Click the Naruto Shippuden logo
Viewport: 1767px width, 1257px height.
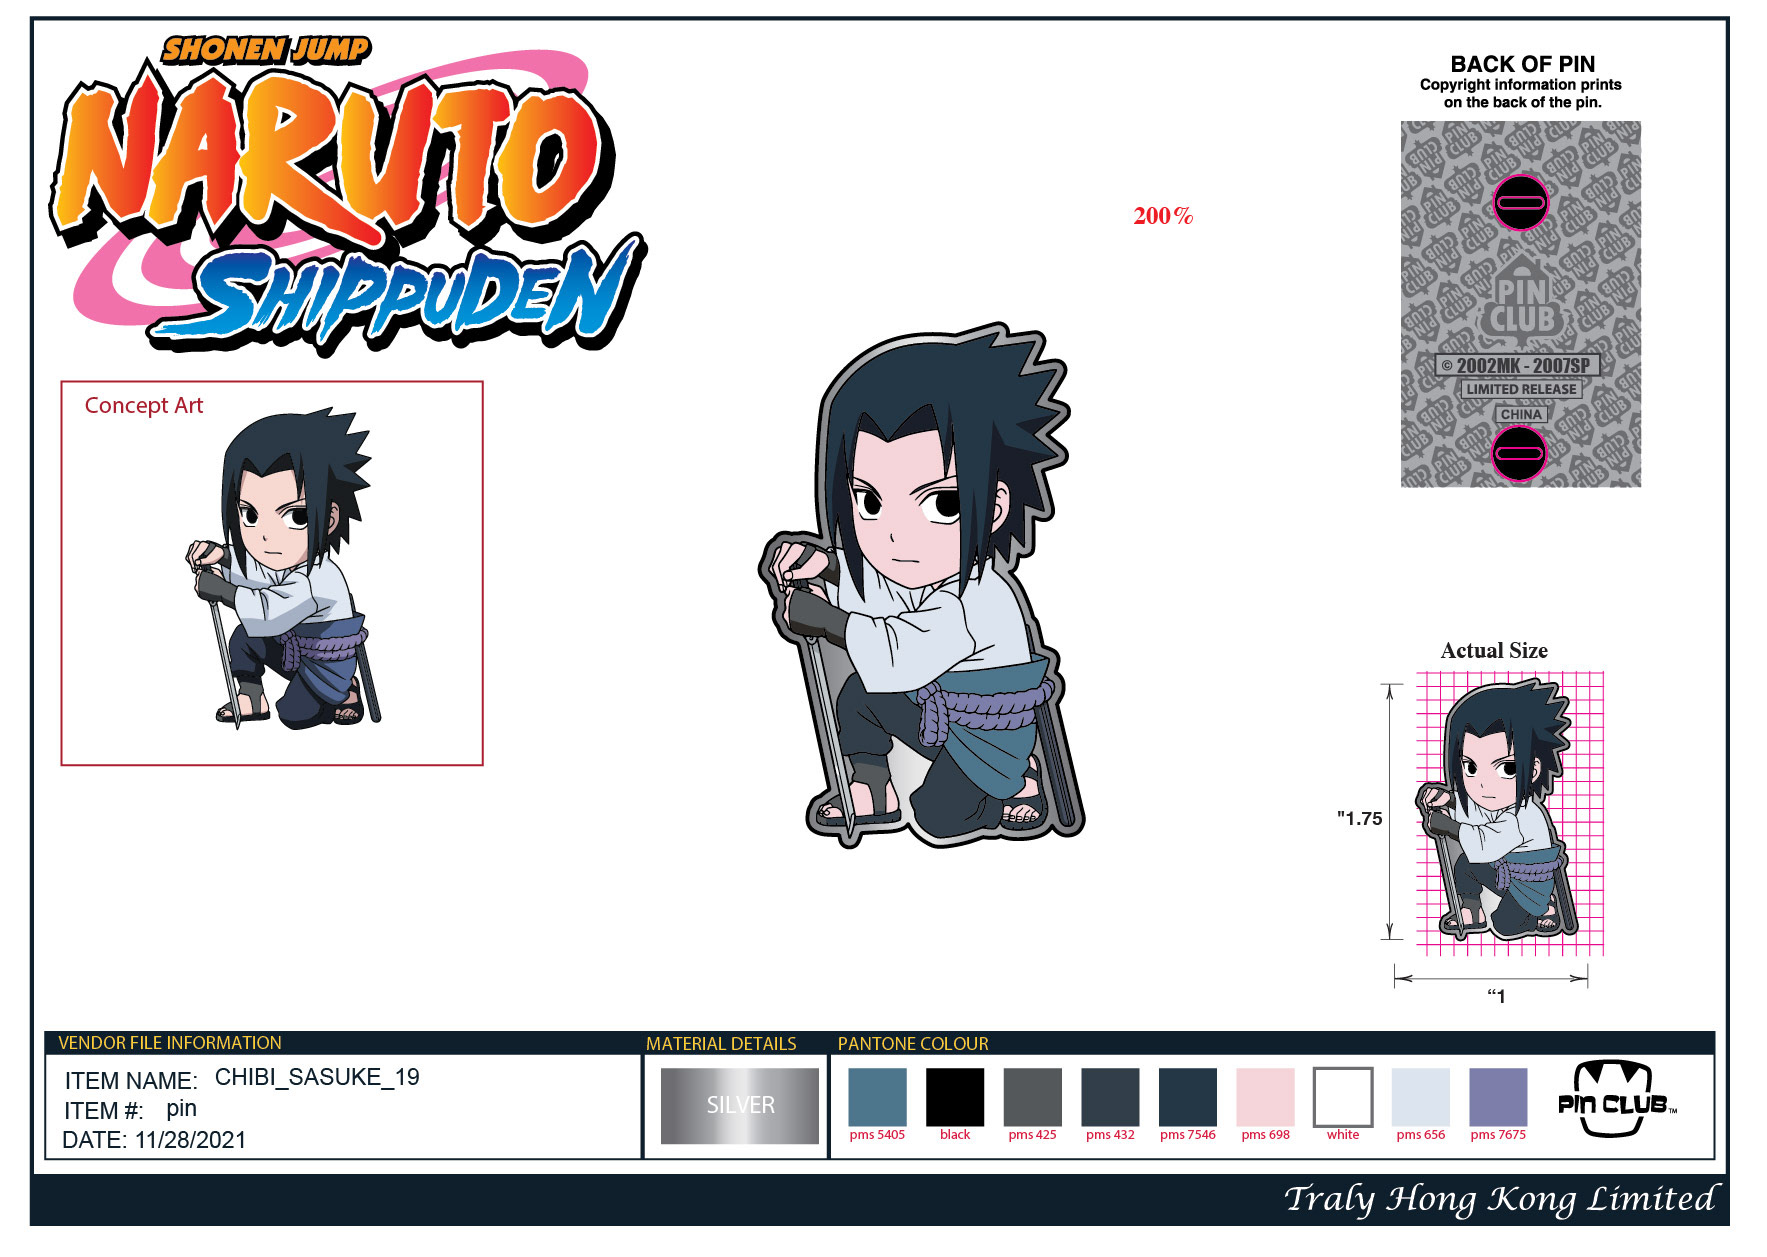[x=348, y=195]
